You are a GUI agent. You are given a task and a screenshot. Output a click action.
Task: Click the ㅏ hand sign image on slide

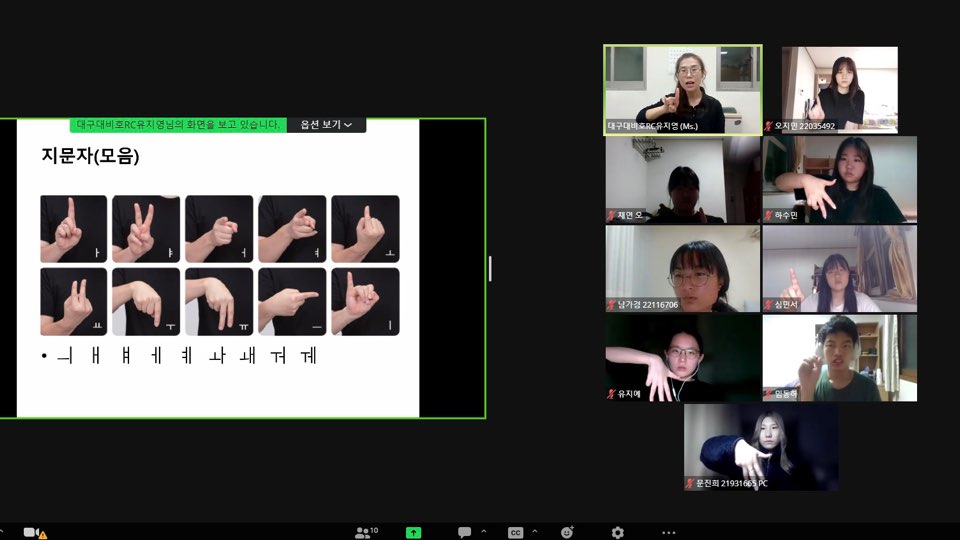coord(73,228)
